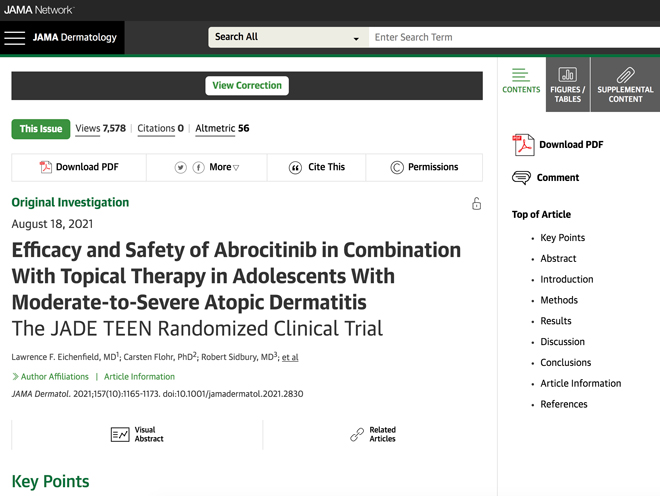Share article via Twitter icon
Image resolution: width=660 pixels, height=496 pixels.
pyautogui.click(x=181, y=168)
